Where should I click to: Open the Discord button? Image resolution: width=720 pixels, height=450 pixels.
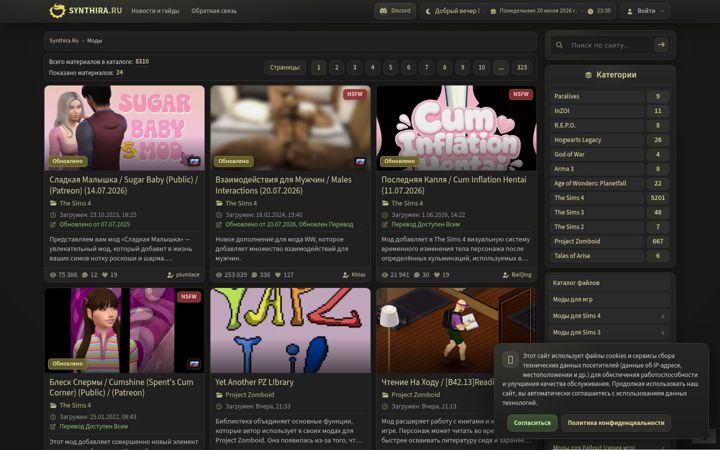(x=395, y=11)
